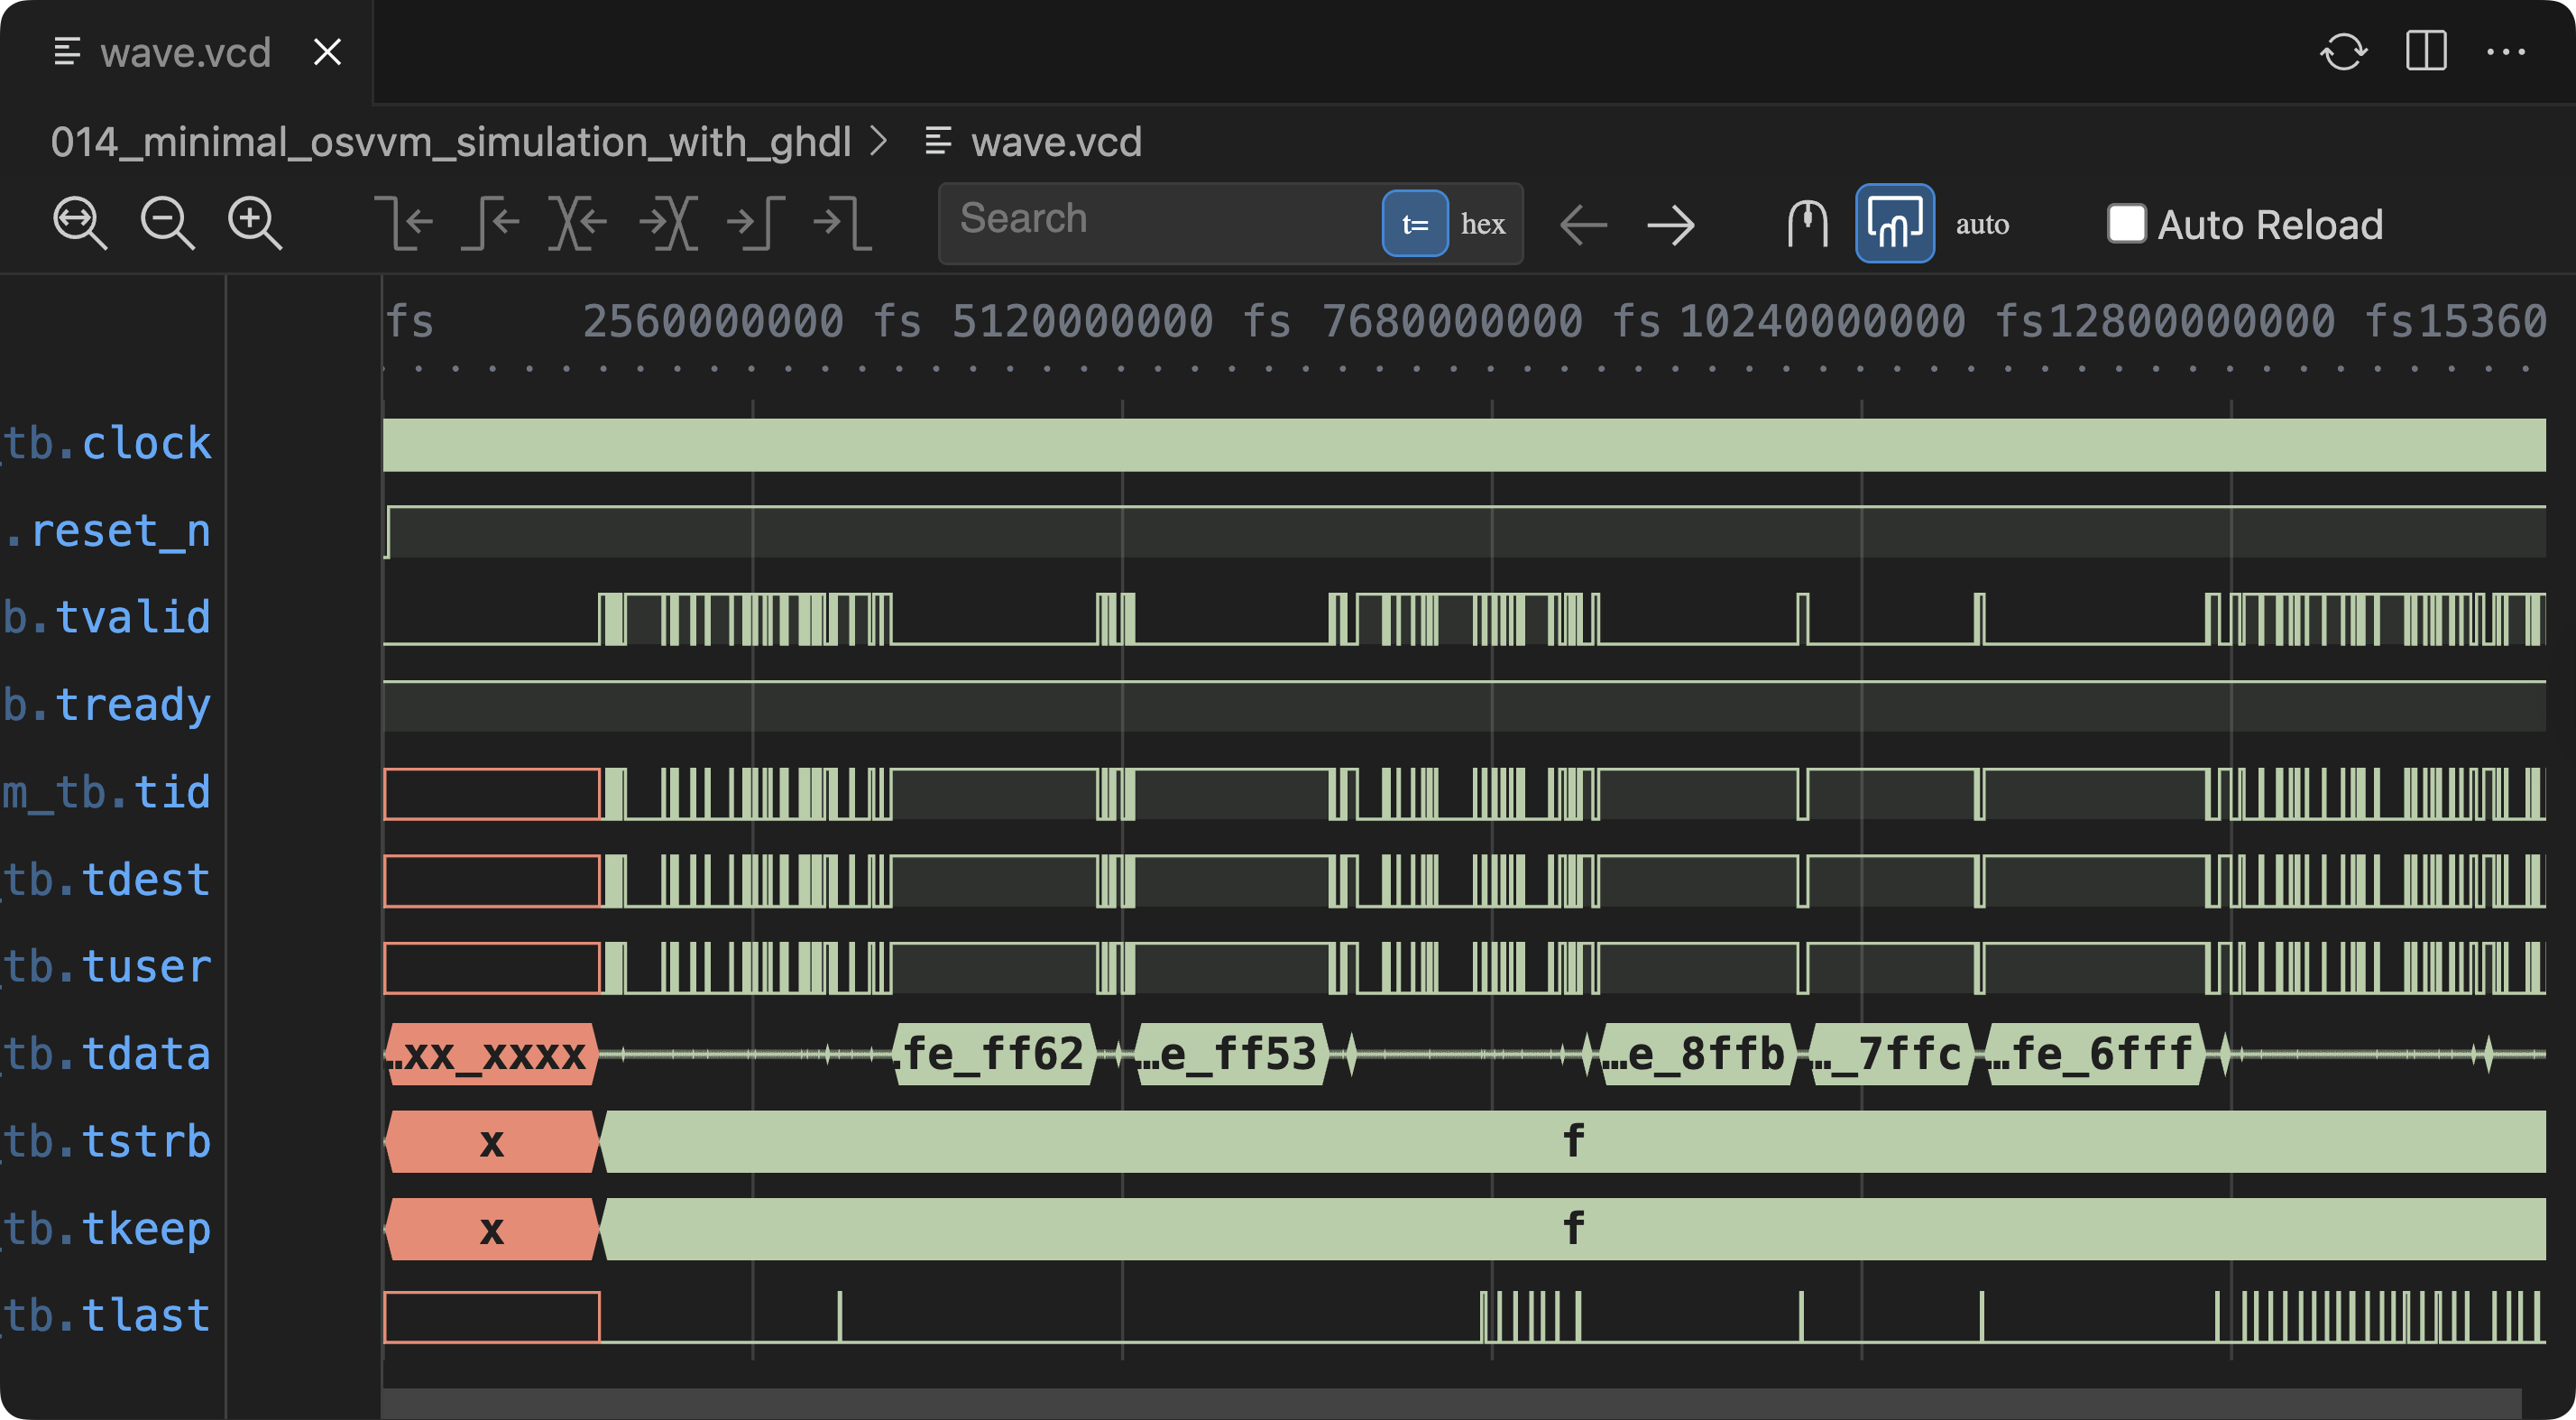Viewport: 2576px width, 1420px height.
Task: Reload the waveform with refresh icon
Action: coord(2343,52)
